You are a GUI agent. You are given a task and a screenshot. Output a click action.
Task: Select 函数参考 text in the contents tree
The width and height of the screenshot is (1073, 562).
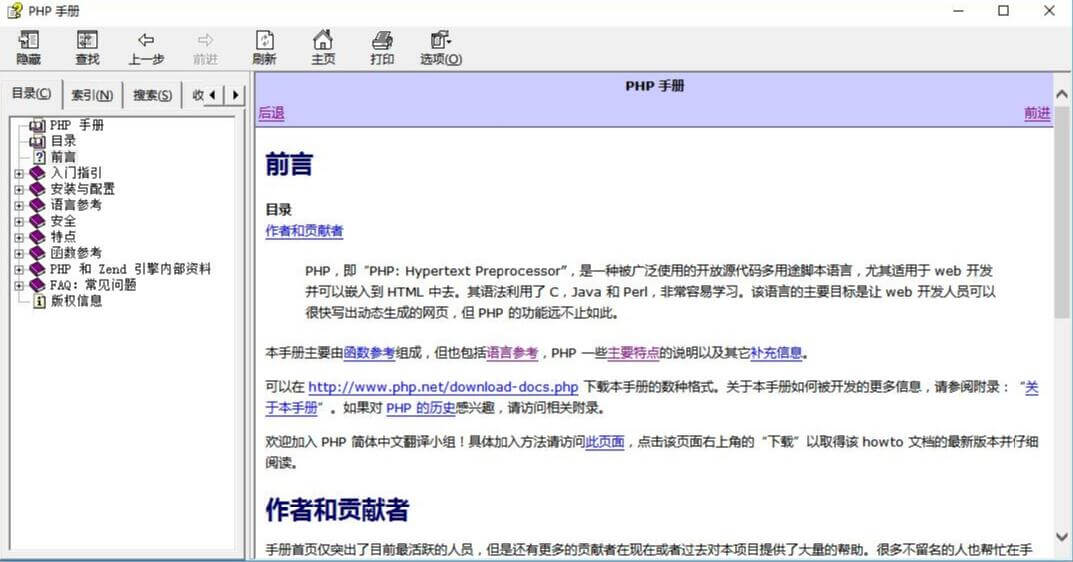(76, 253)
